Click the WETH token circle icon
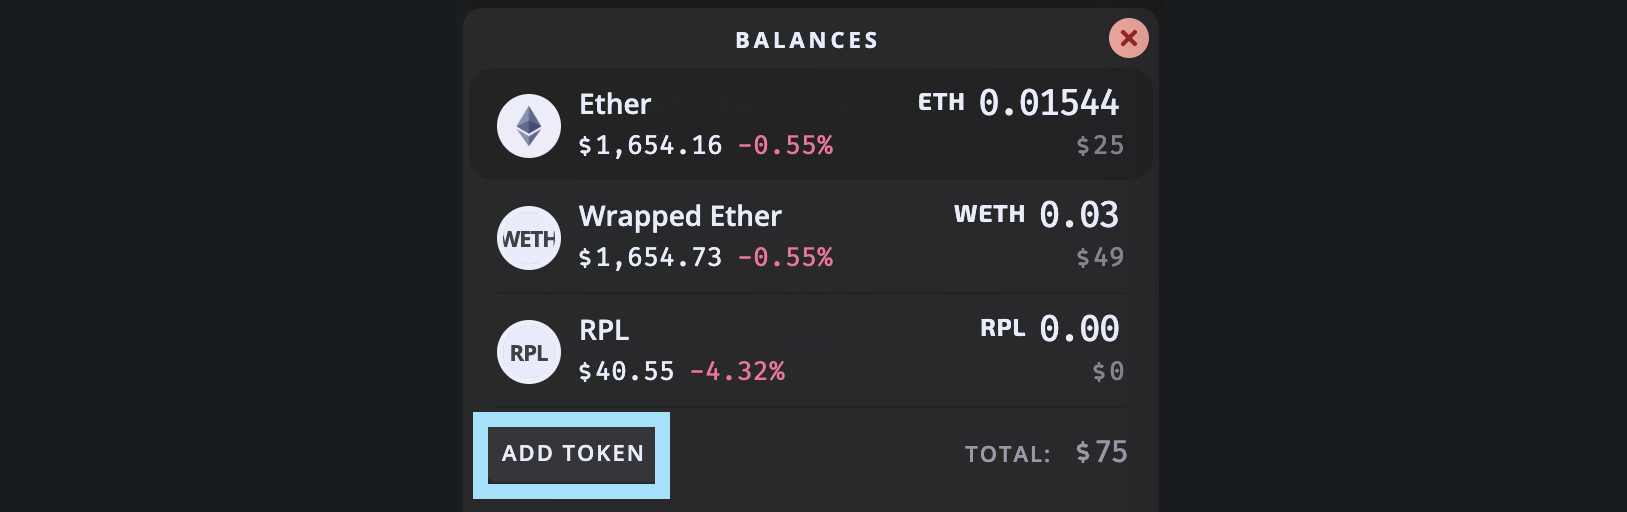Viewport: 1627px width, 512px height. coord(529,238)
